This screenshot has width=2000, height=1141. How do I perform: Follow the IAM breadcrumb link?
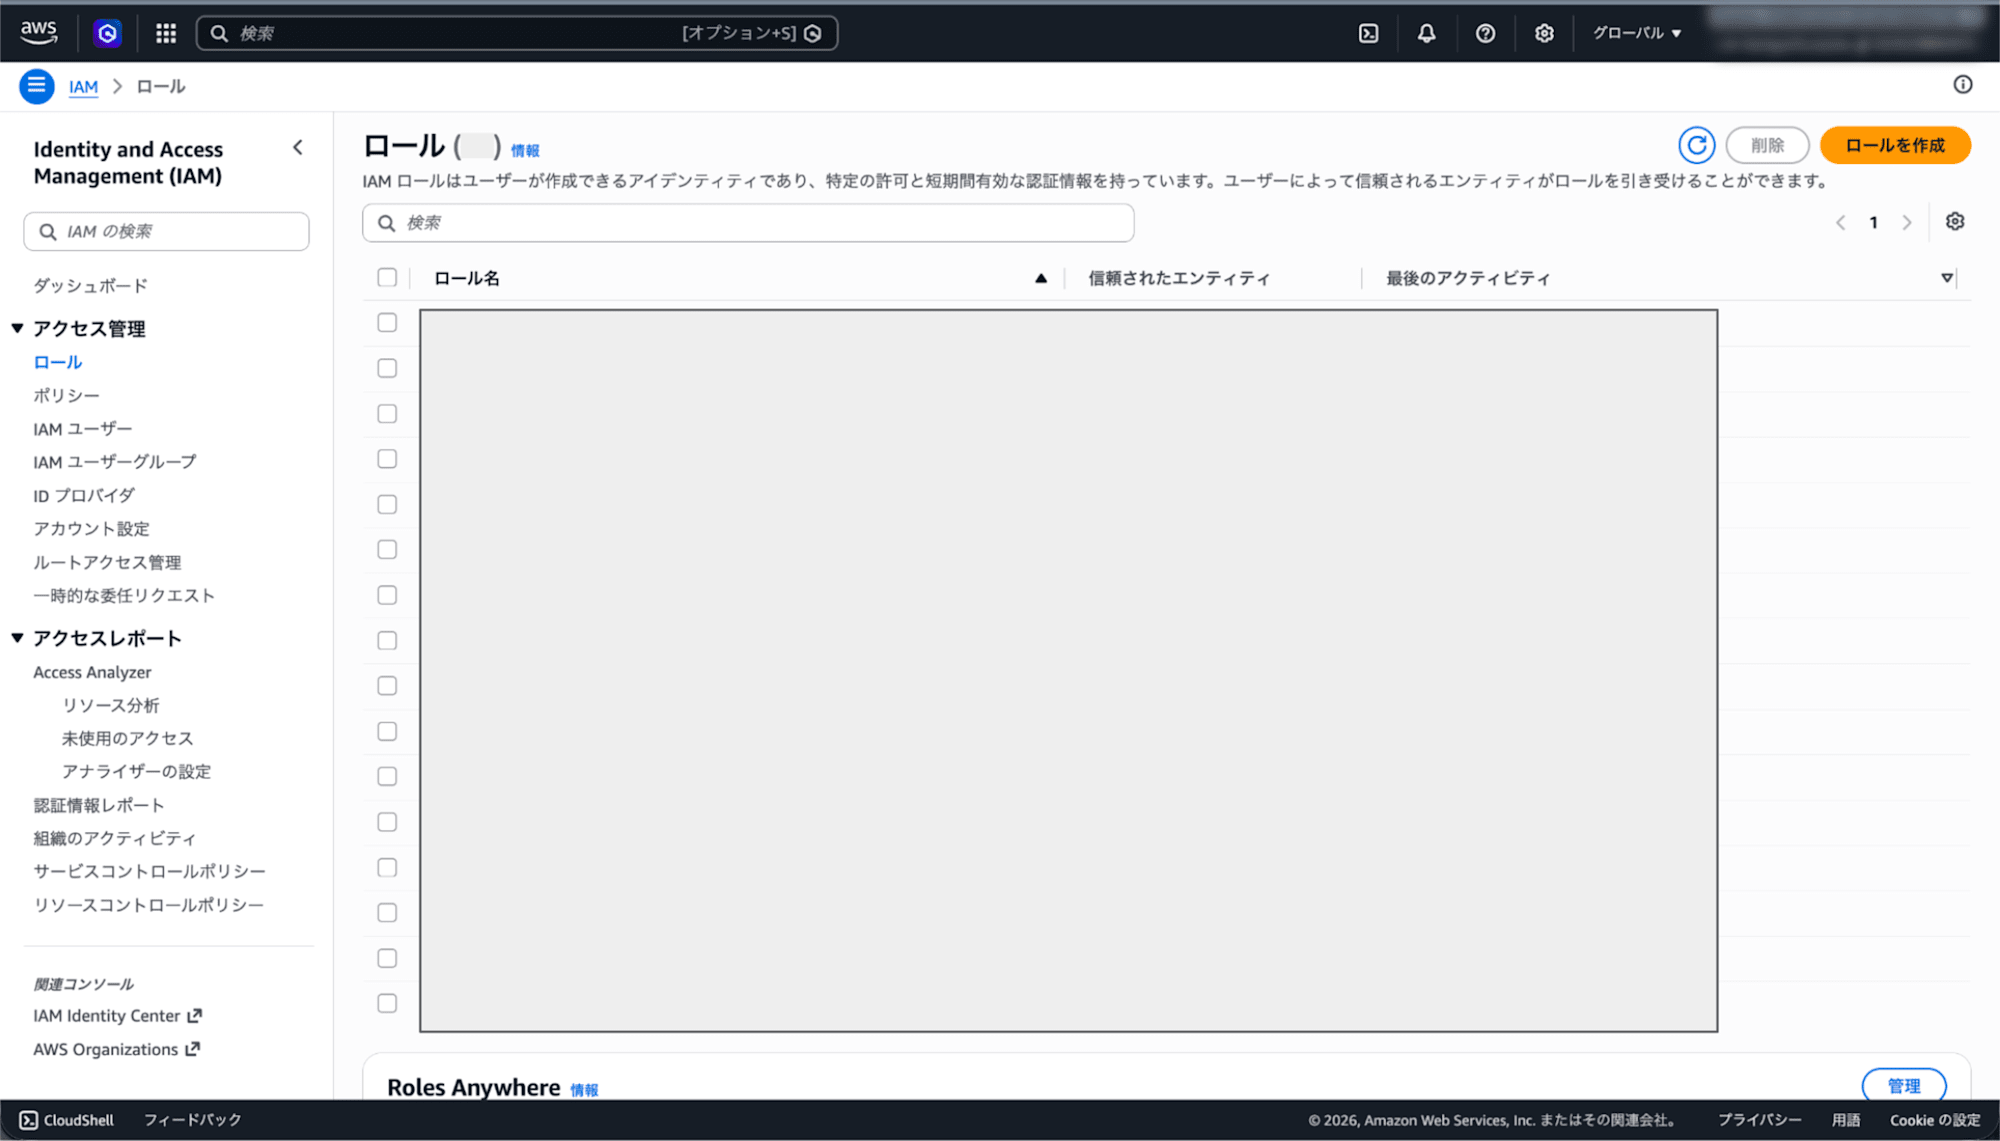tap(83, 86)
